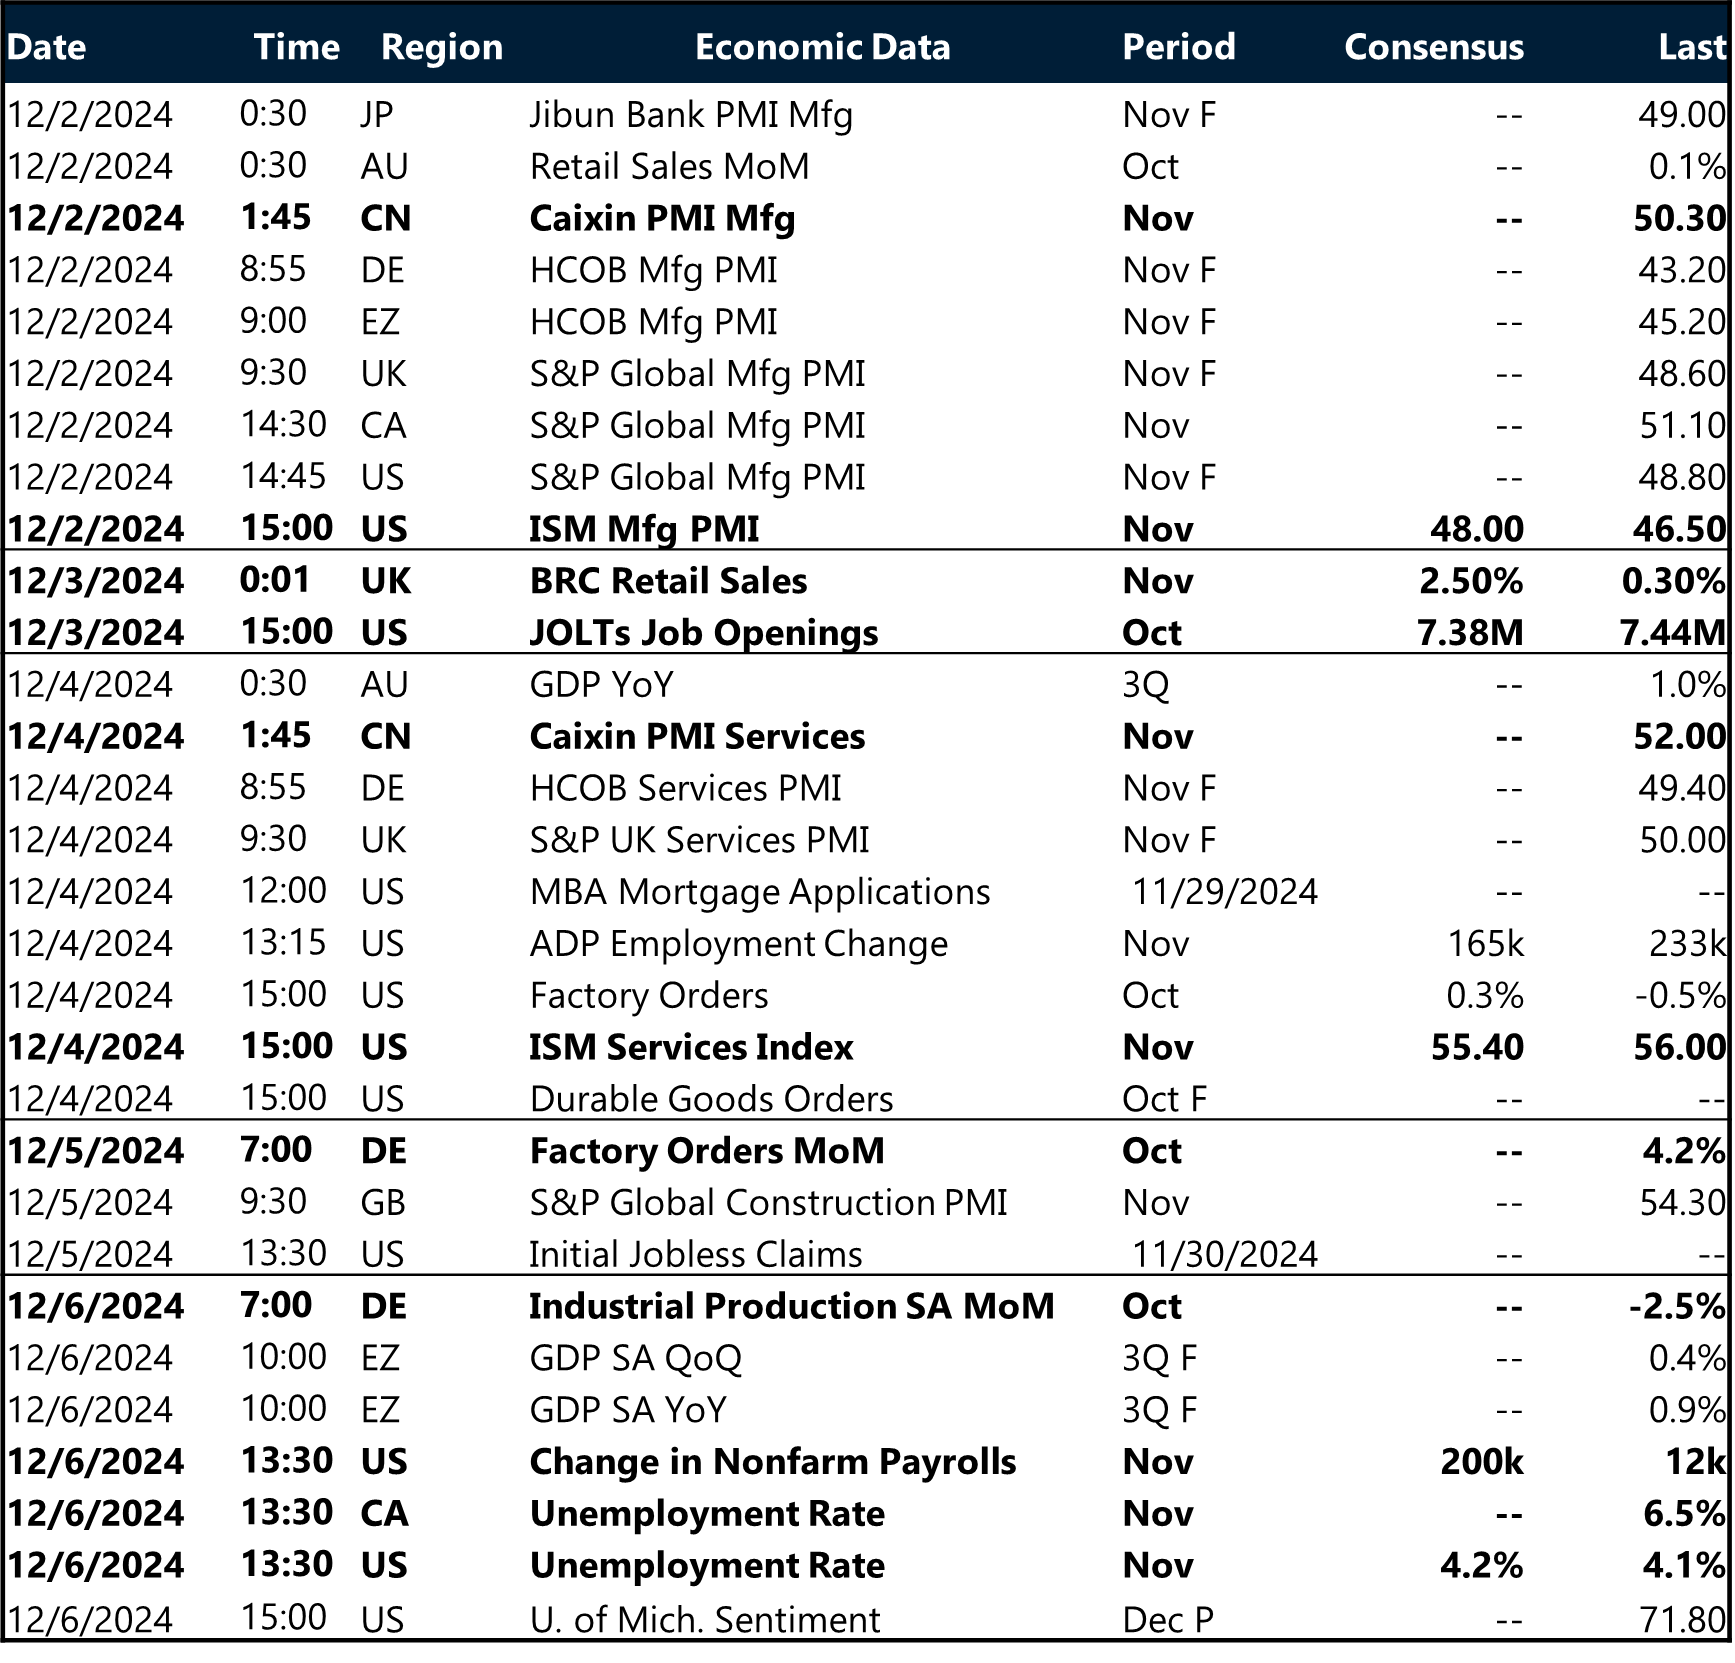Select the ISM Services Index cell
This screenshot has height=1663, width=1735.
(691, 1048)
